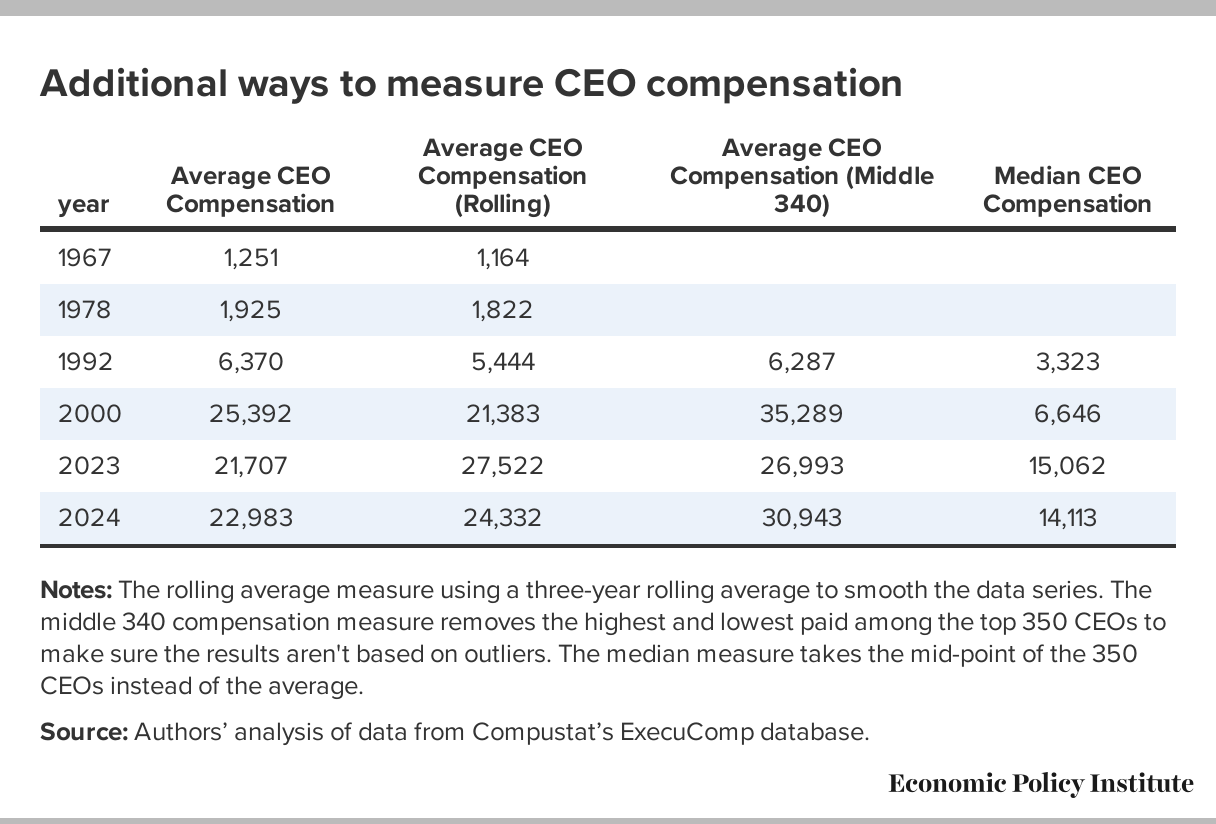Screen dimensions: 1216x824
Task: Click the 1992 year row label
Action: [x=86, y=362]
